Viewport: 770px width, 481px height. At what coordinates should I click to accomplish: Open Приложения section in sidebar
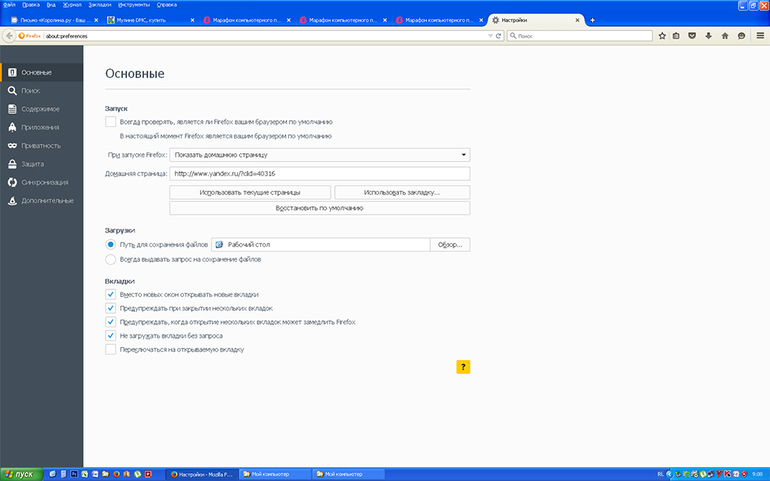coord(42,127)
